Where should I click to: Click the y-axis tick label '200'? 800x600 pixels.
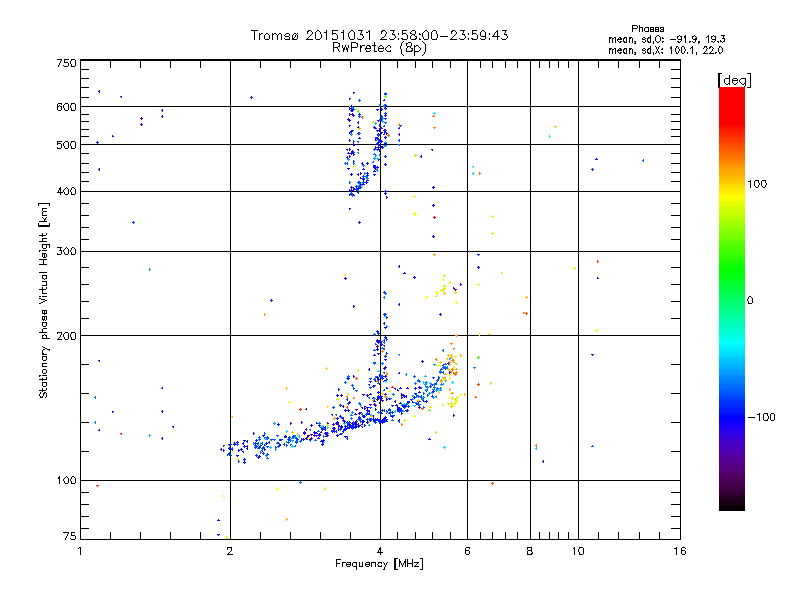[x=66, y=336]
